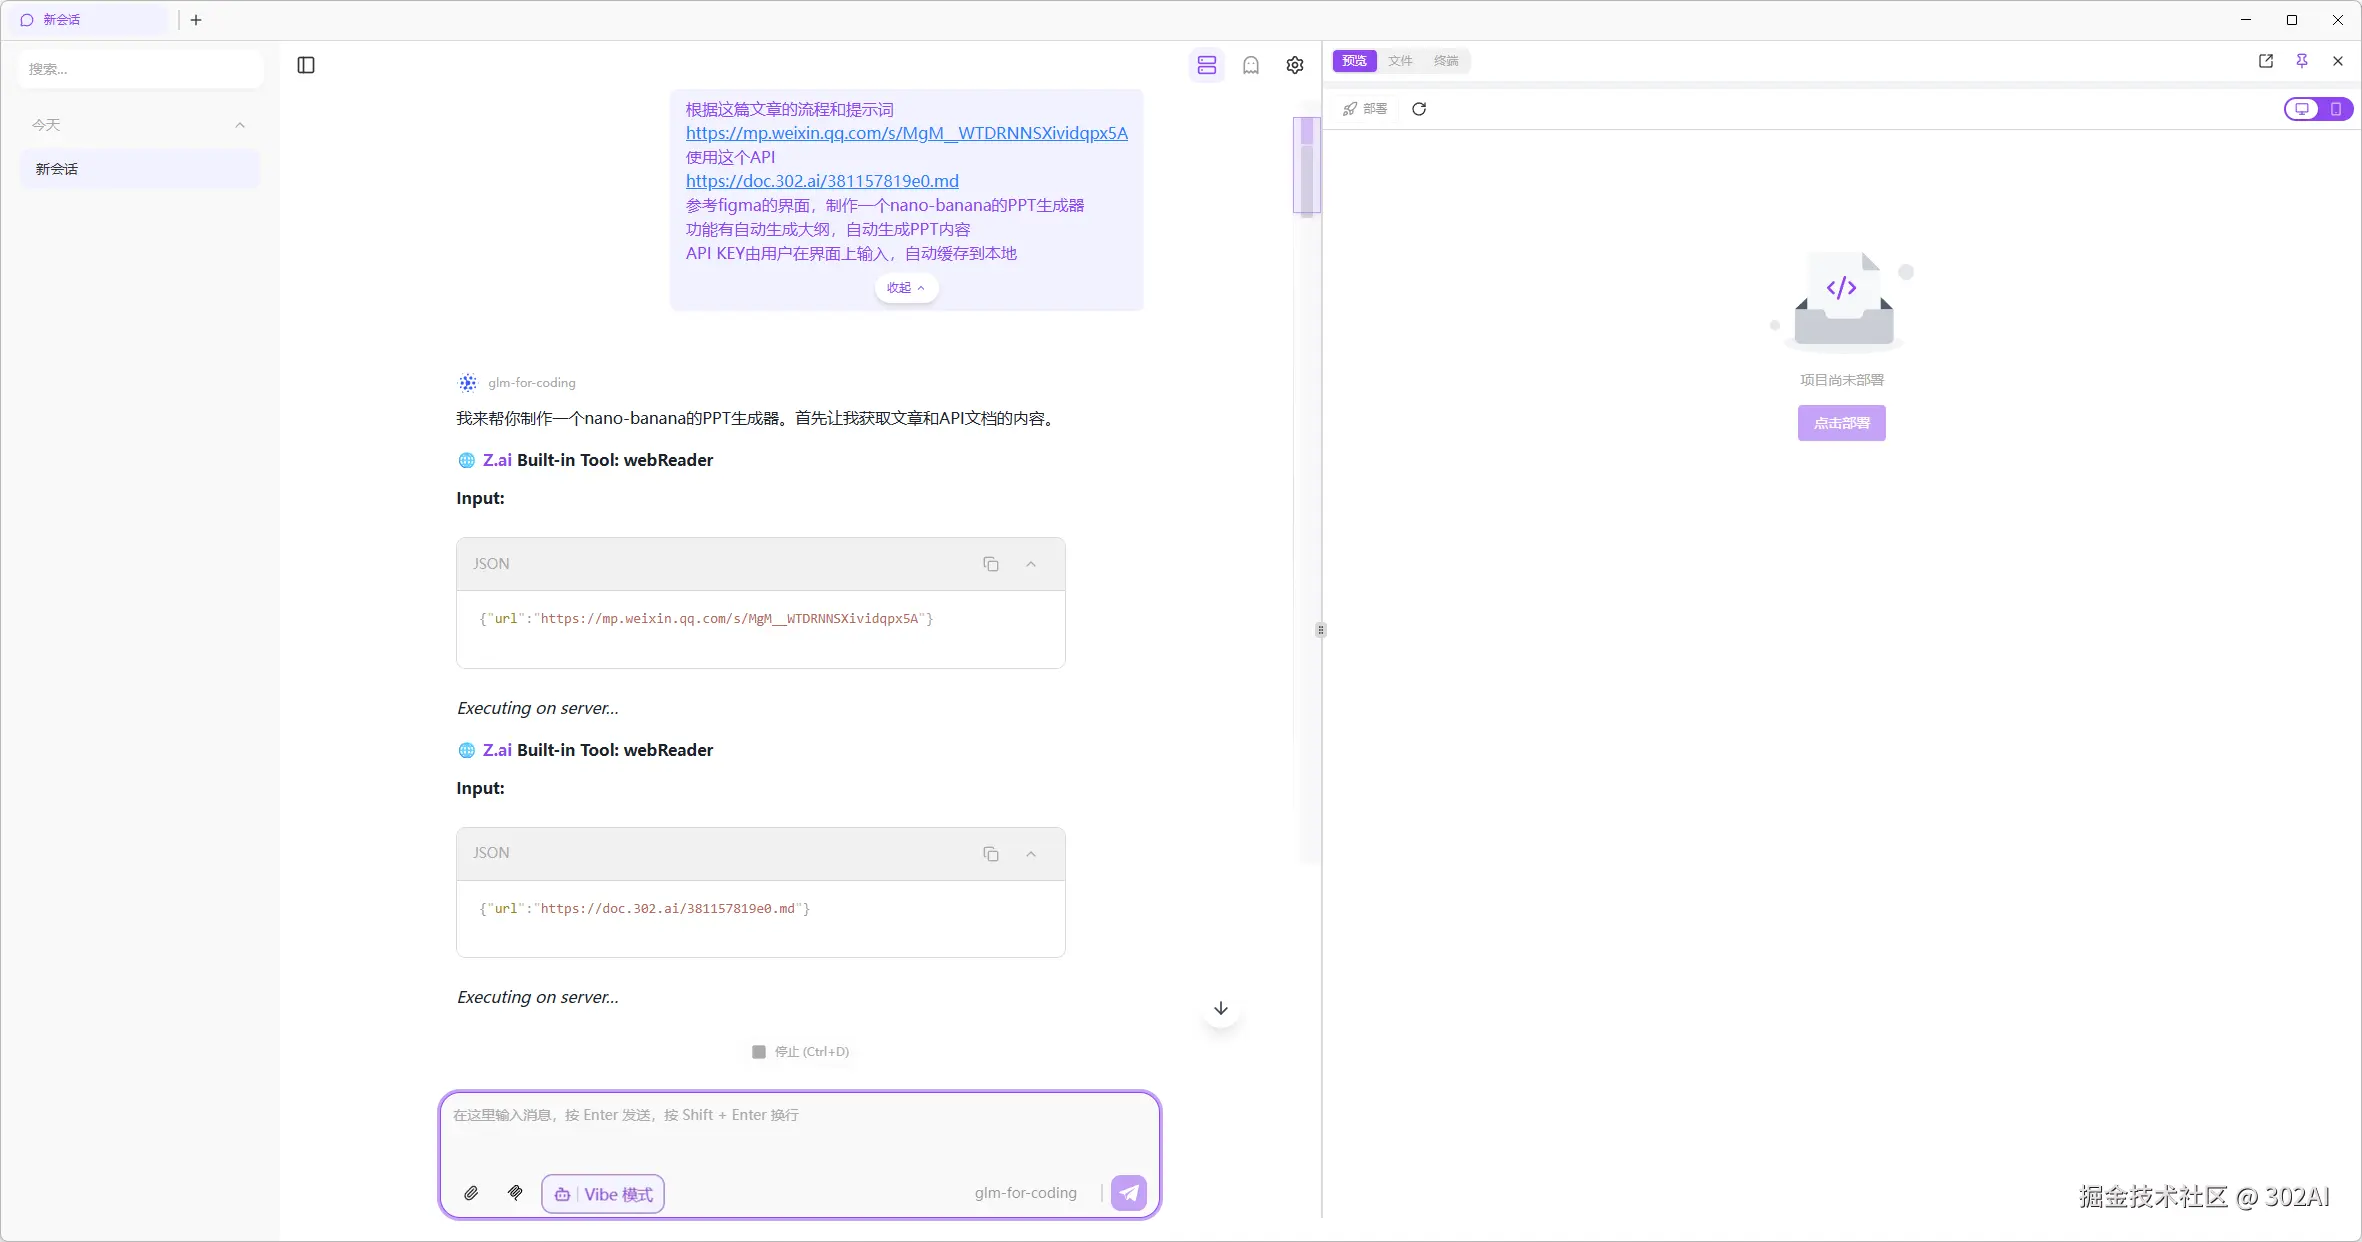
Task: Switch preview to desktop device view
Action: [2302, 109]
